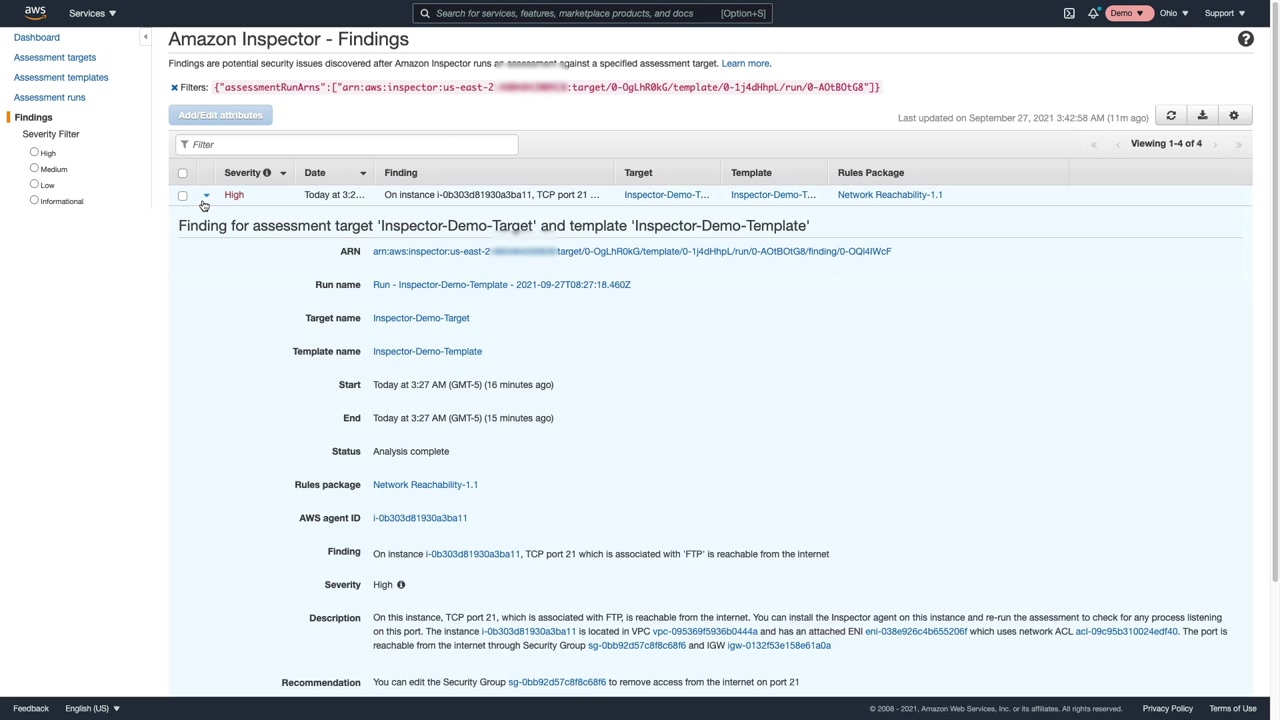Open the Support dropdown menu
Image resolution: width=1280 pixels, height=720 pixels.
(1224, 13)
